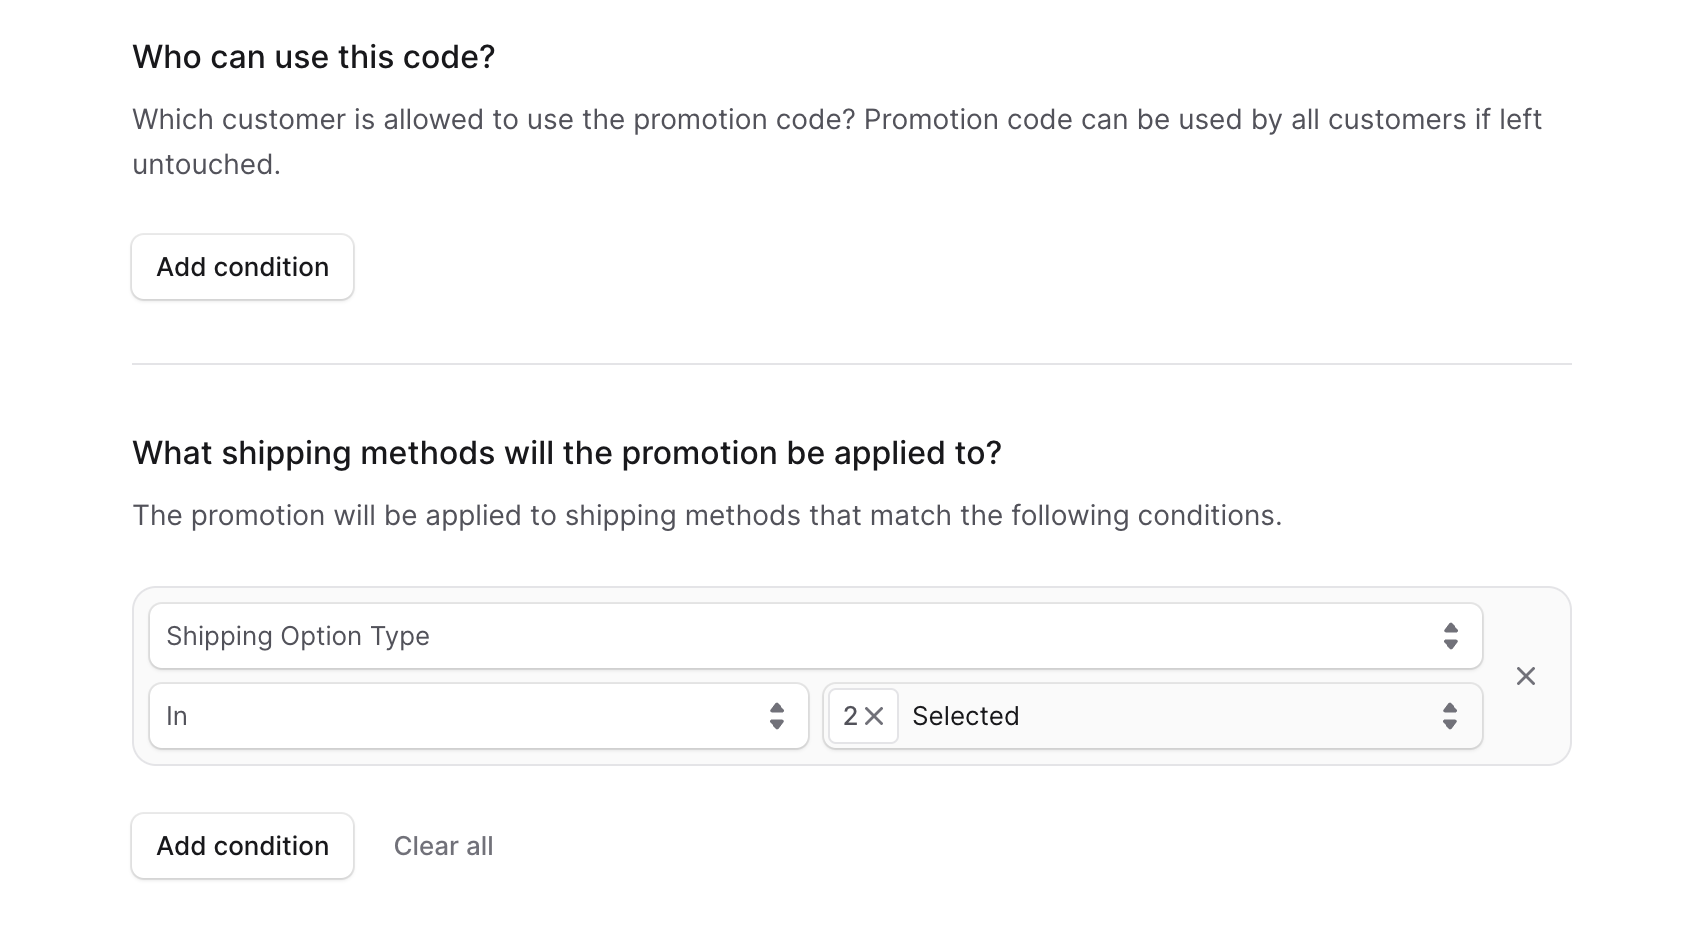Click the heading What shipping methods will the promotion be applied to
This screenshot has width=1692, height=952.
[x=568, y=452]
